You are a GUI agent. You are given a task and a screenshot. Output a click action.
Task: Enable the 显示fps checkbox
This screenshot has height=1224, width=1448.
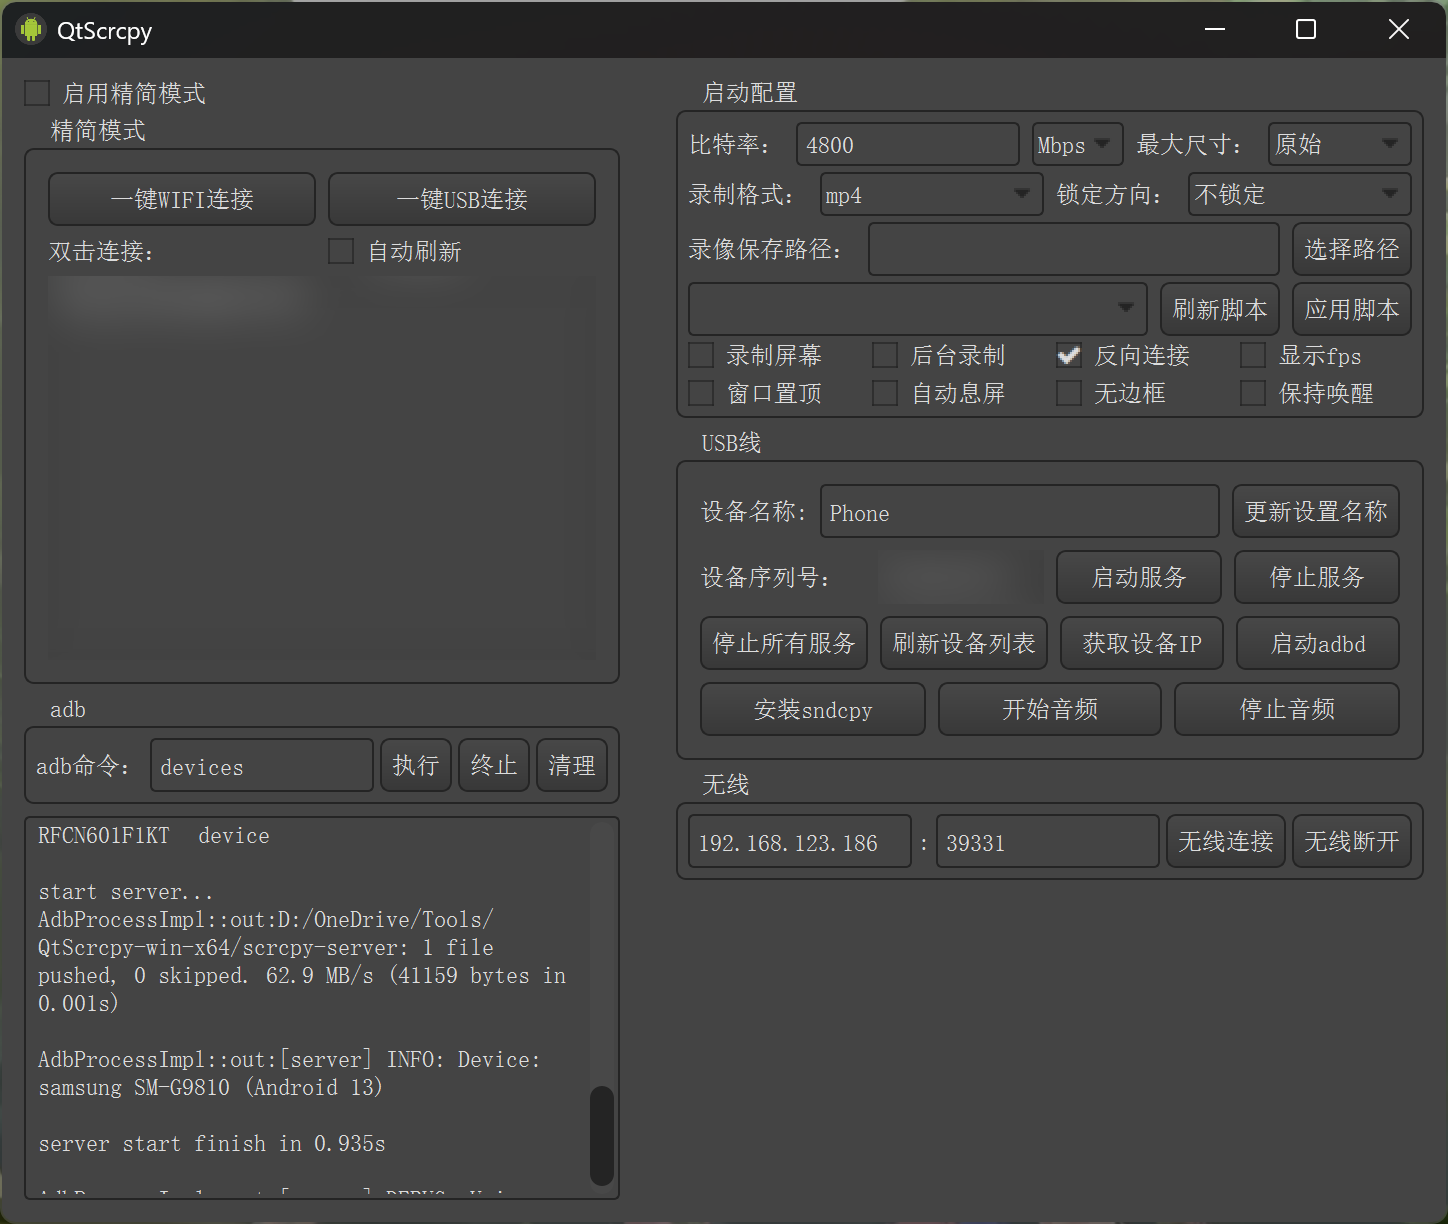1253,355
